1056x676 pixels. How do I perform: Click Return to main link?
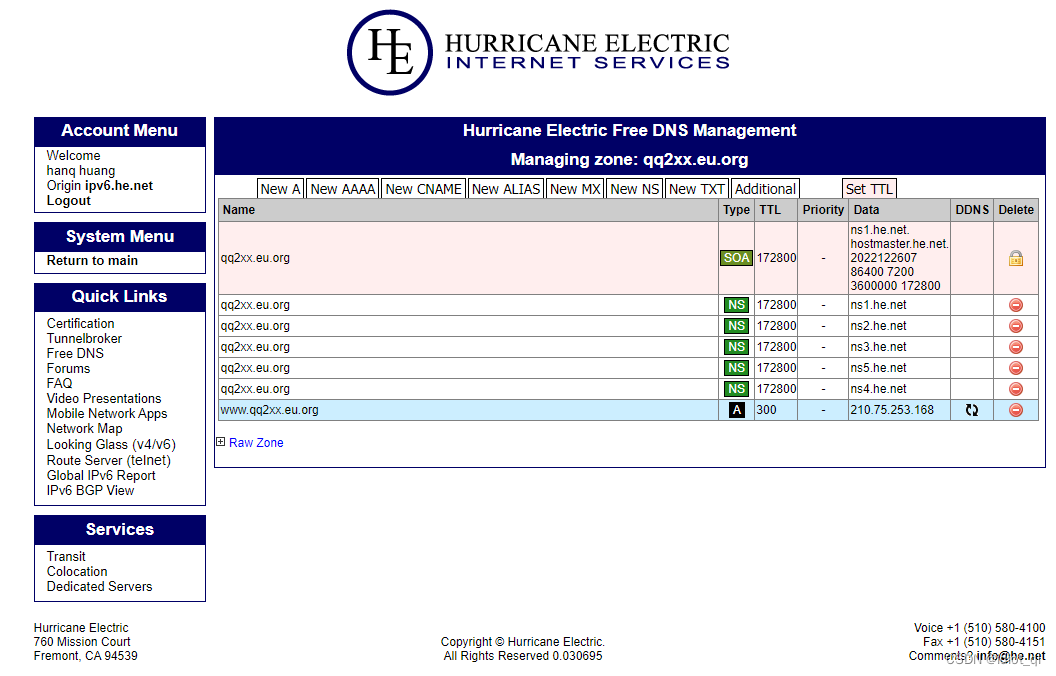pos(92,261)
